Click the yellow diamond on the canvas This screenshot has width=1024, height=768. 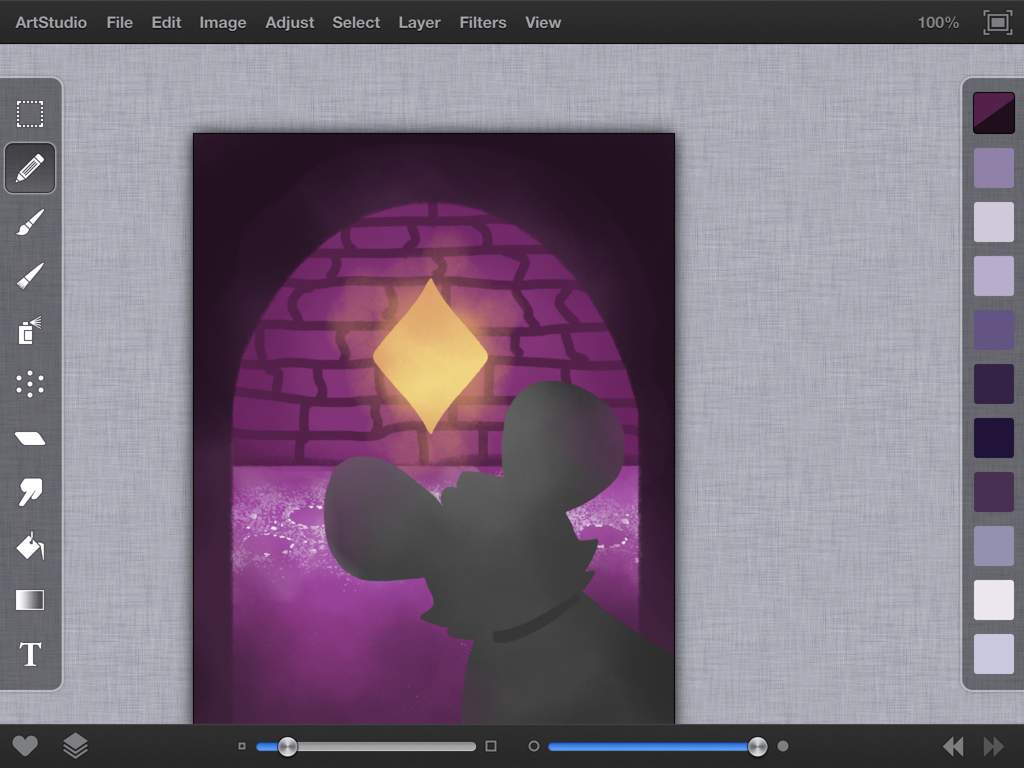pos(430,357)
